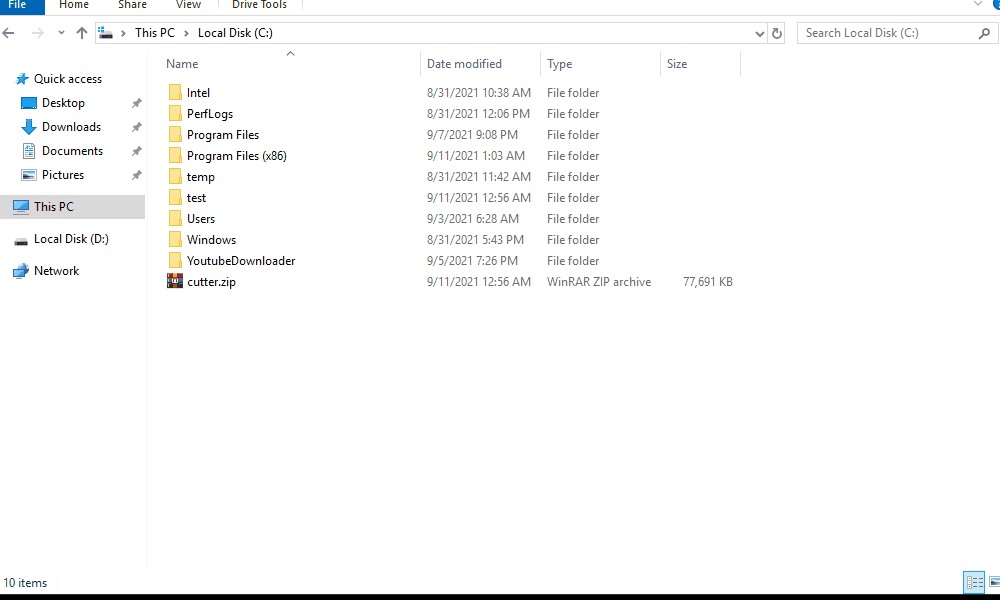This screenshot has width=1000, height=600.
Task: Expand the ribbon with the chevron
Action: [x=978, y=4]
